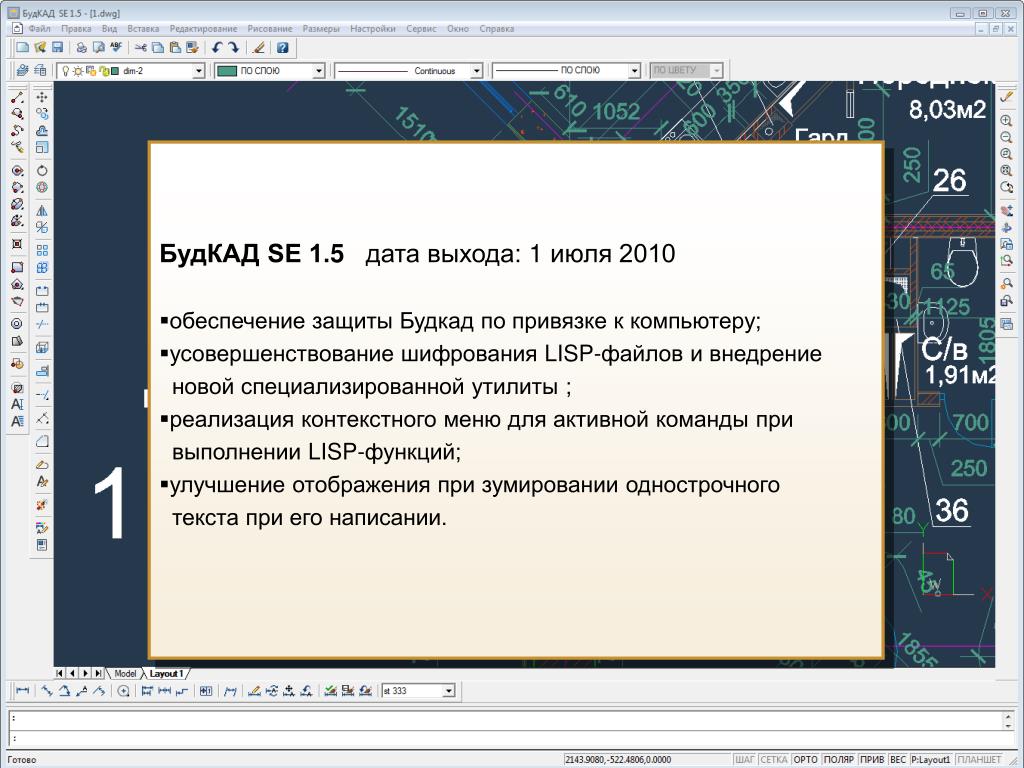Click the Zoom Out magnifier on right toolbar
The width and height of the screenshot is (1024, 768).
(x=1006, y=137)
